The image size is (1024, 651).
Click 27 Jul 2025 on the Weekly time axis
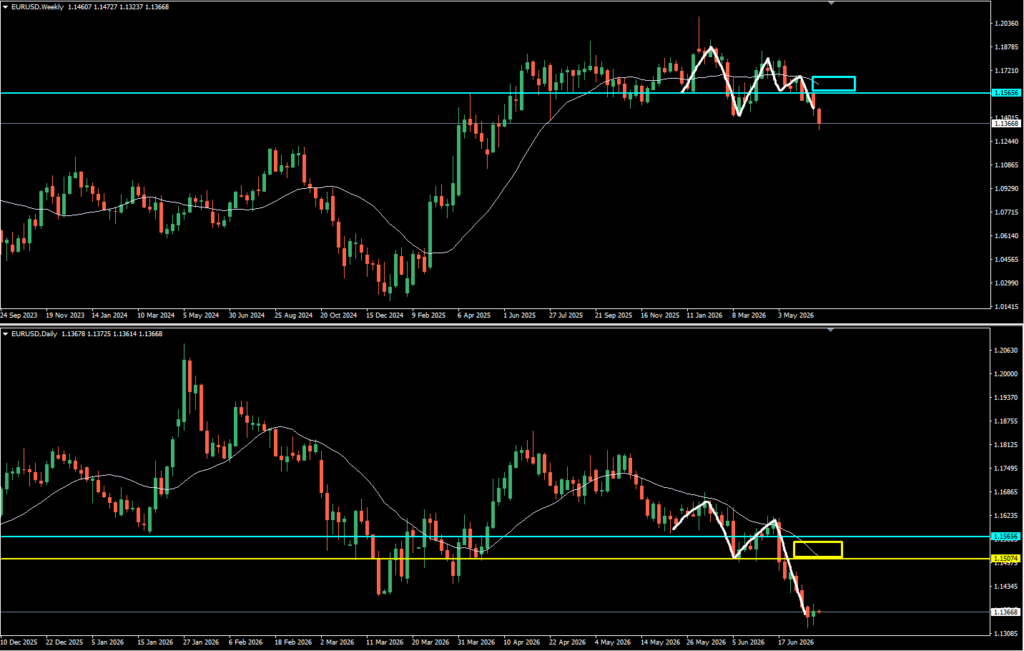coord(566,315)
